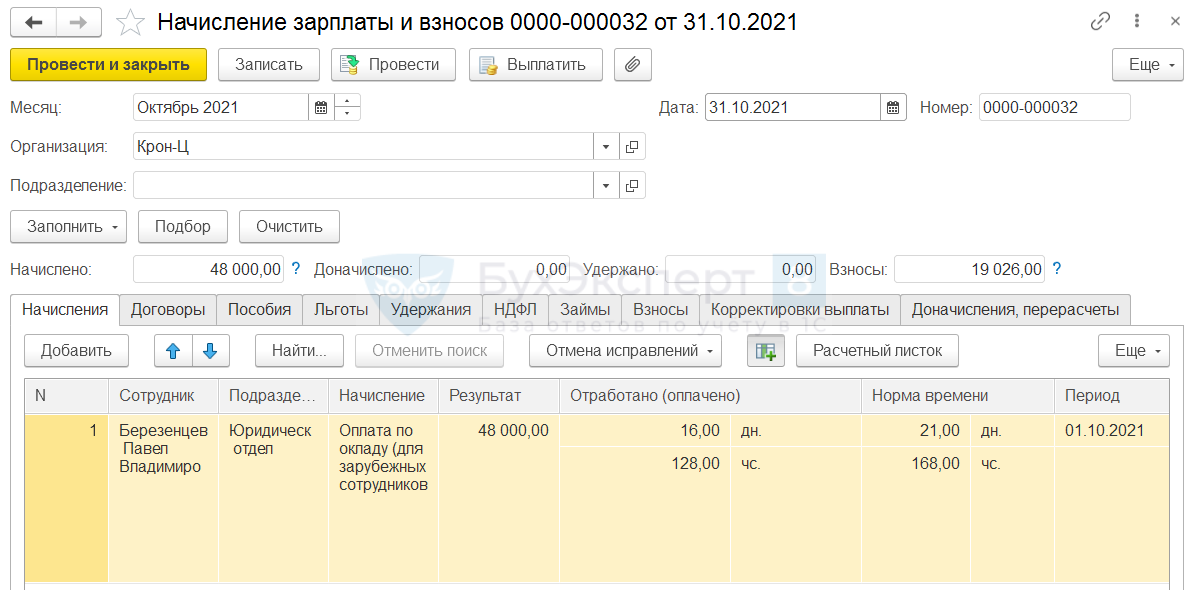This screenshot has height=590, width=1188.
Task: Open calendar picker for the Месяц field
Action: pyautogui.click(x=321, y=107)
